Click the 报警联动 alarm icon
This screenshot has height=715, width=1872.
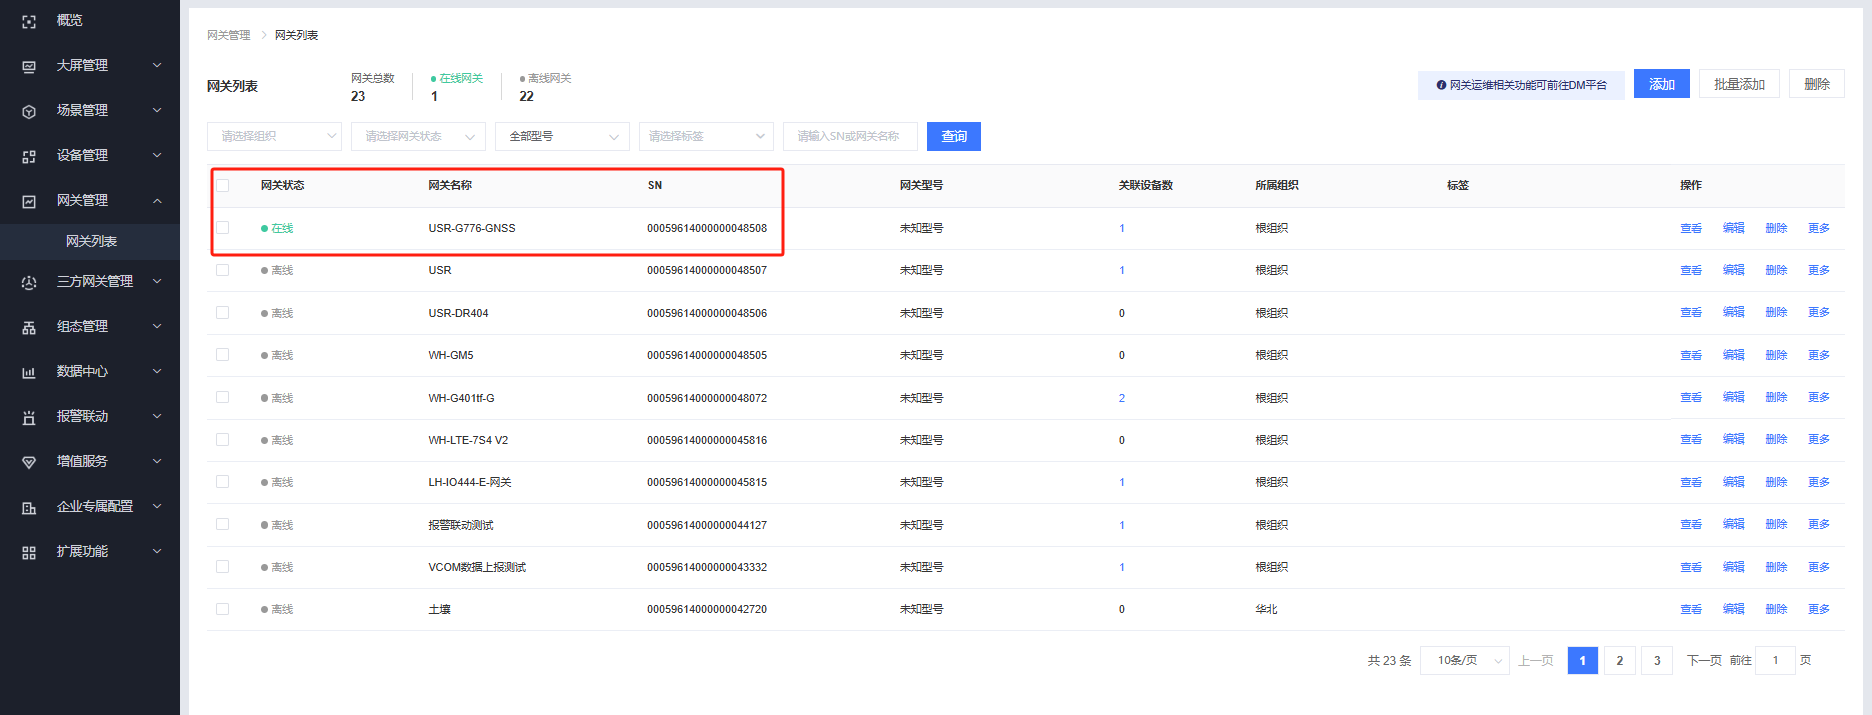(x=29, y=417)
